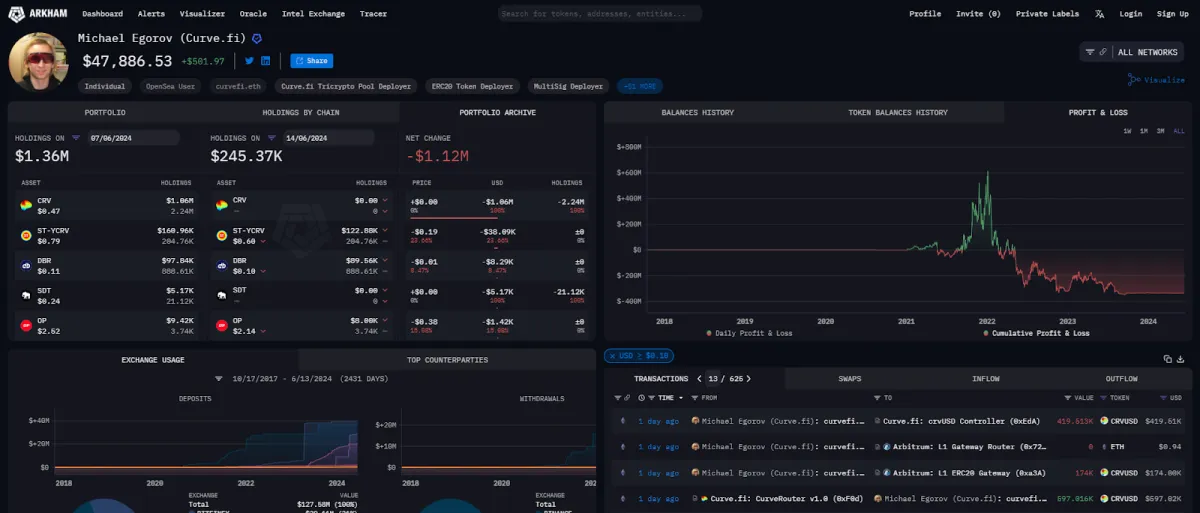Switch to the Portfolio tab
Viewport: 1200px width, 513px height.
[105, 113]
